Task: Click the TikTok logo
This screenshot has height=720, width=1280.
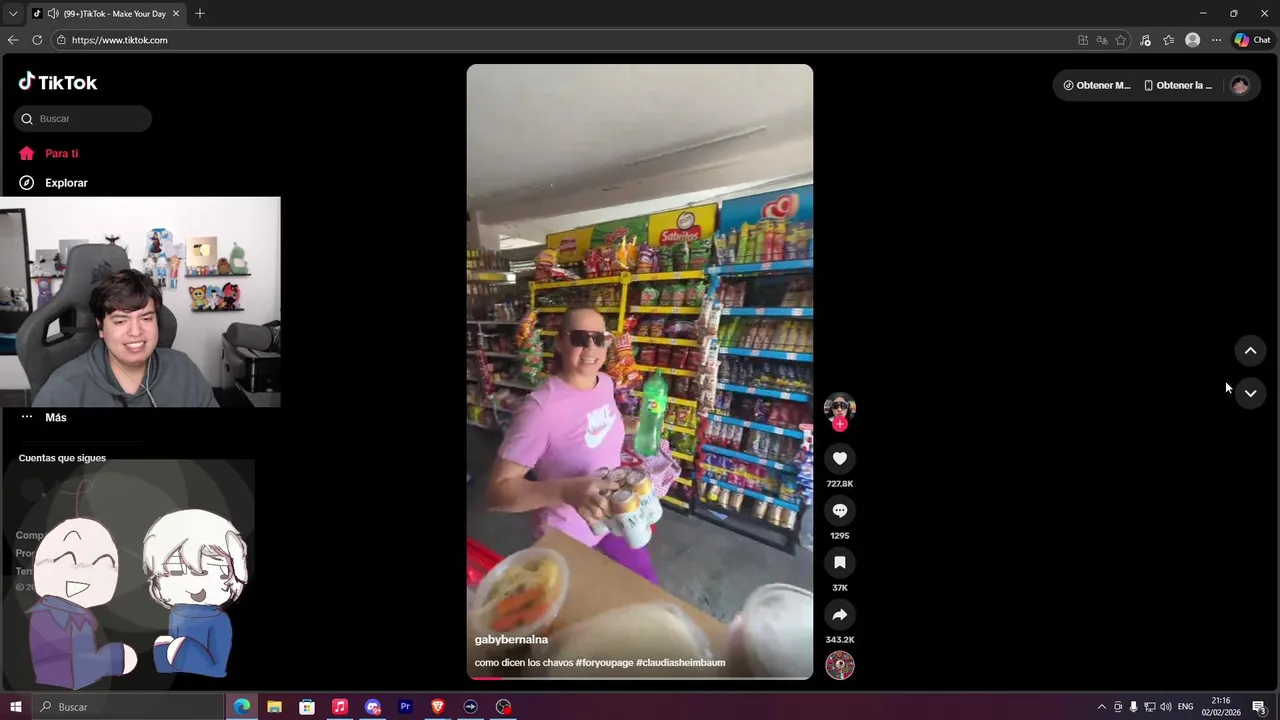Action: (58, 82)
